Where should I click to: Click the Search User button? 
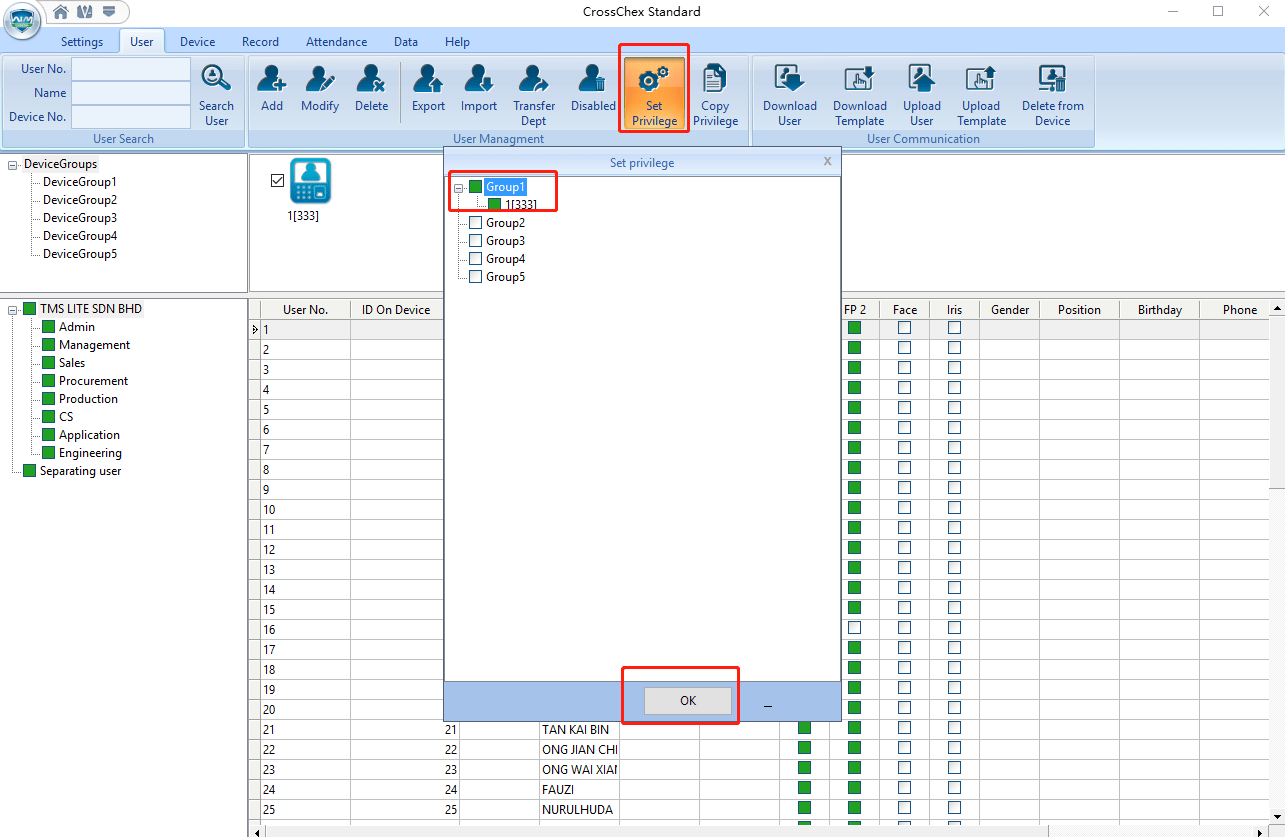pos(216,93)
